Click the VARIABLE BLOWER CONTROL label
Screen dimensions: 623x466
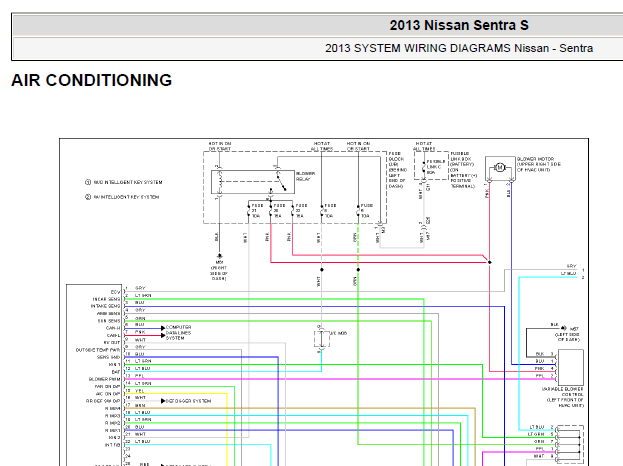563,397
